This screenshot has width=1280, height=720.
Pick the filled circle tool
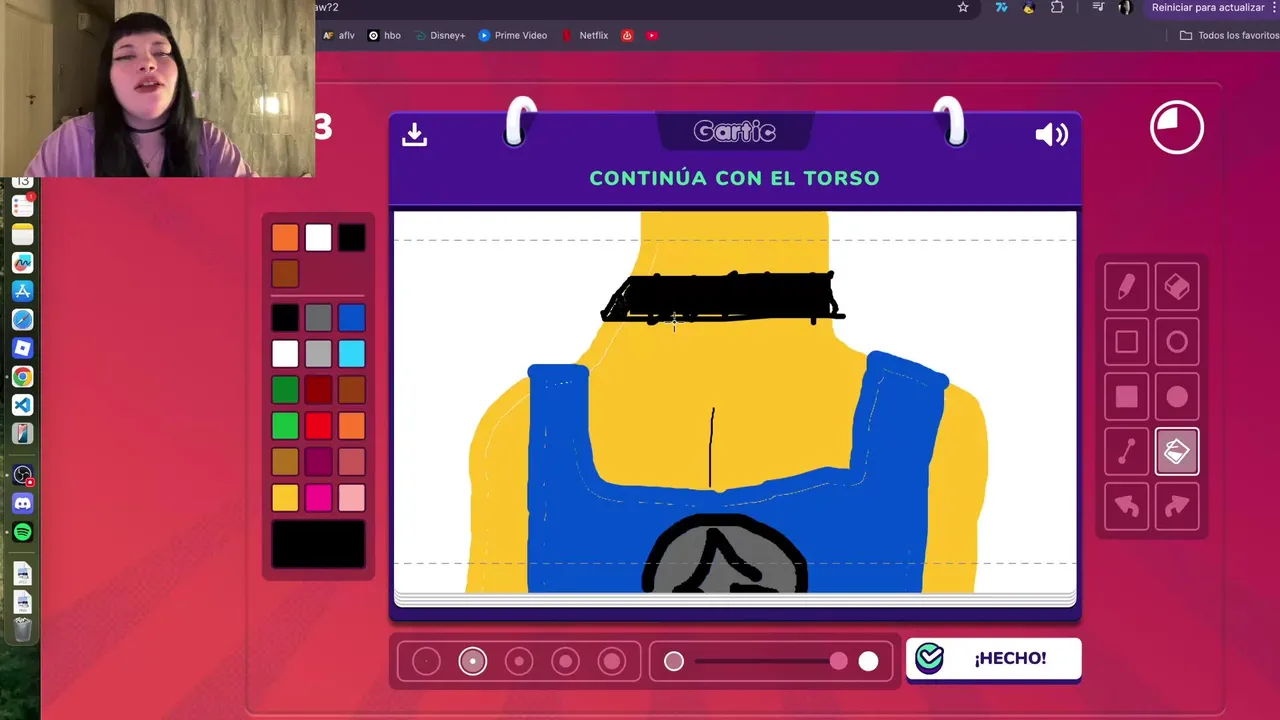click(x=1177, y=397)
